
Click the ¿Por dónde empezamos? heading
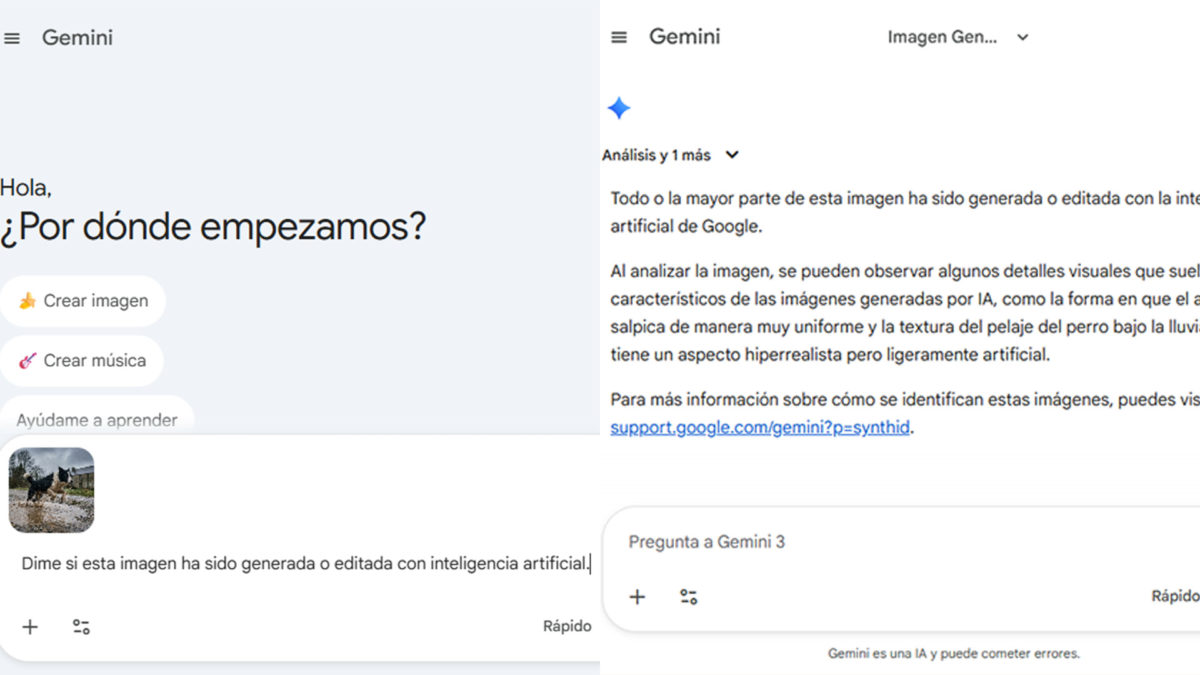point(213,227)
